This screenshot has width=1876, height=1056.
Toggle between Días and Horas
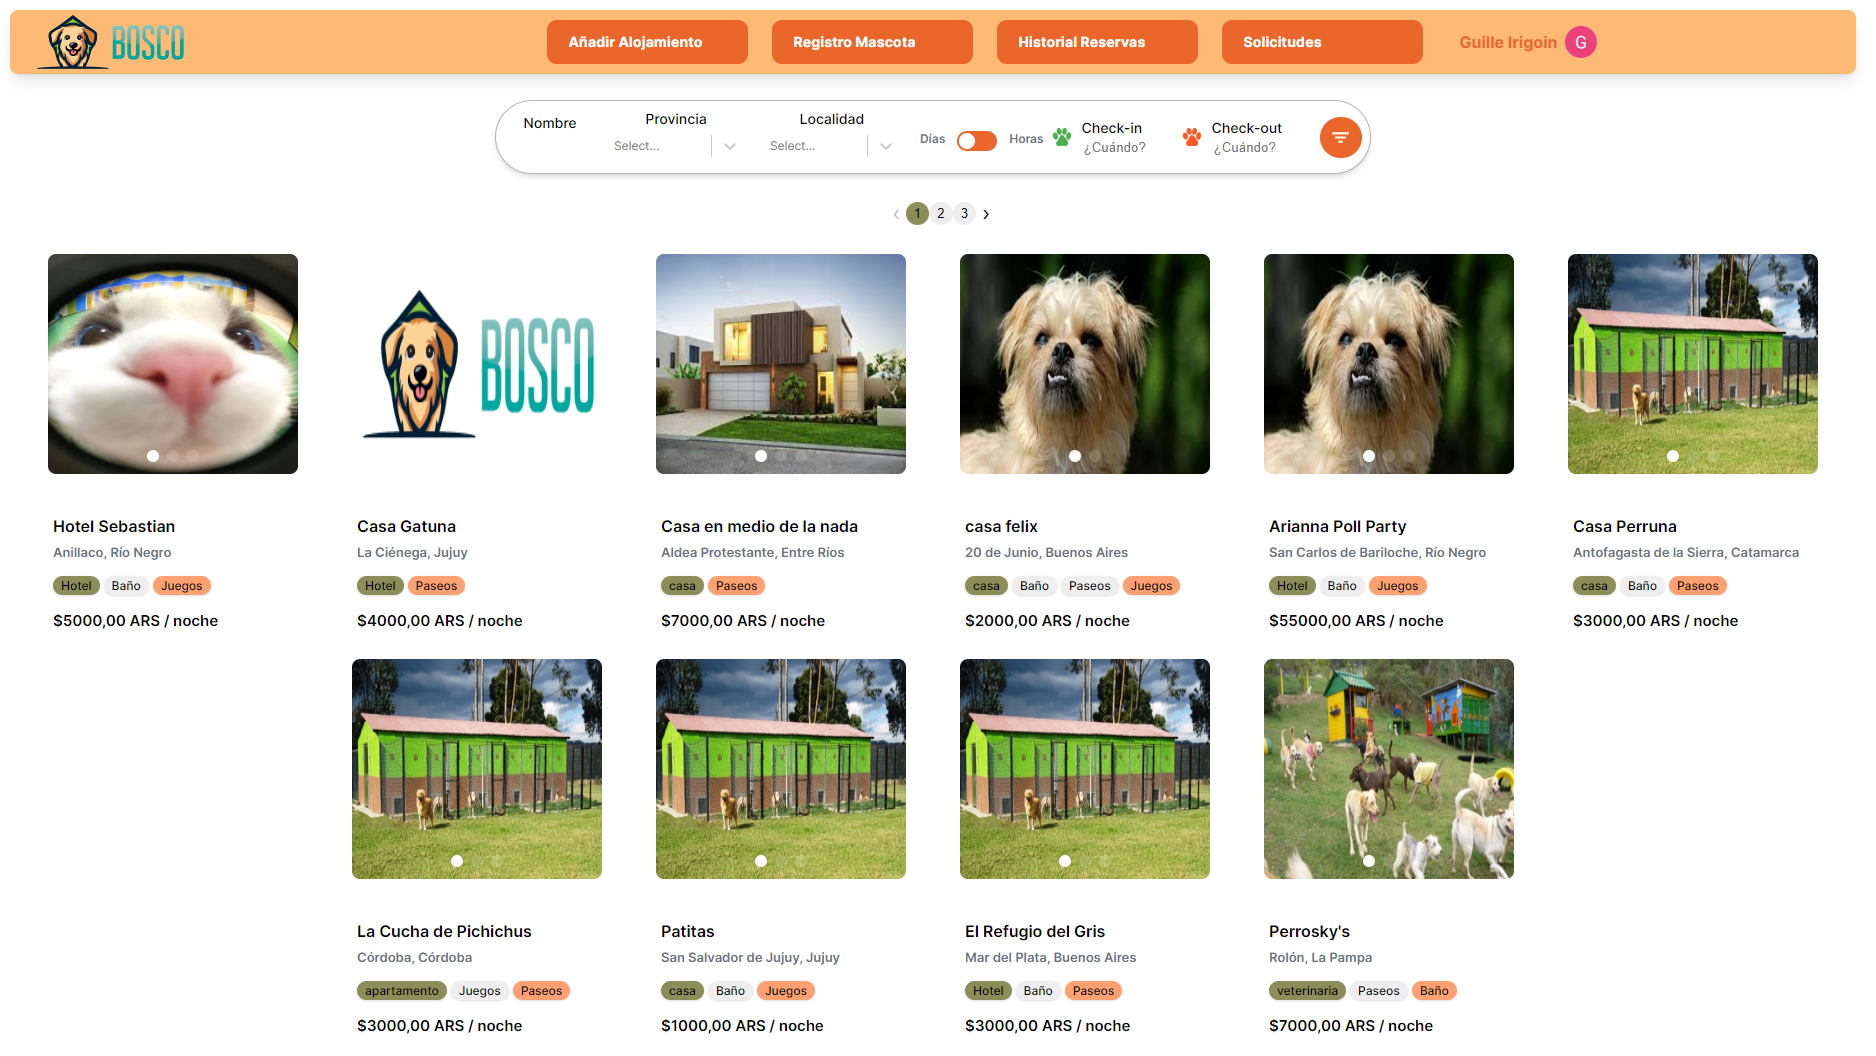coord(976,140)
